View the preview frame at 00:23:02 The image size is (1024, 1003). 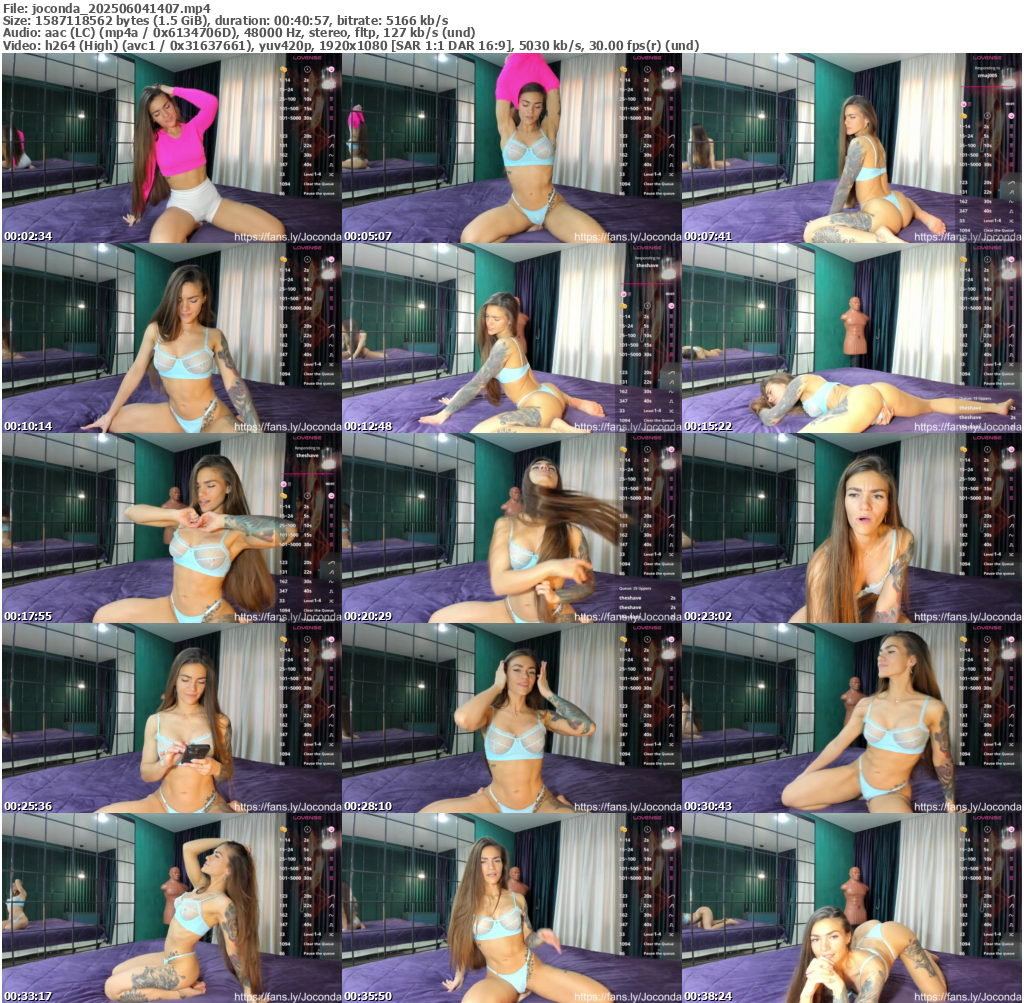point(852,528)
